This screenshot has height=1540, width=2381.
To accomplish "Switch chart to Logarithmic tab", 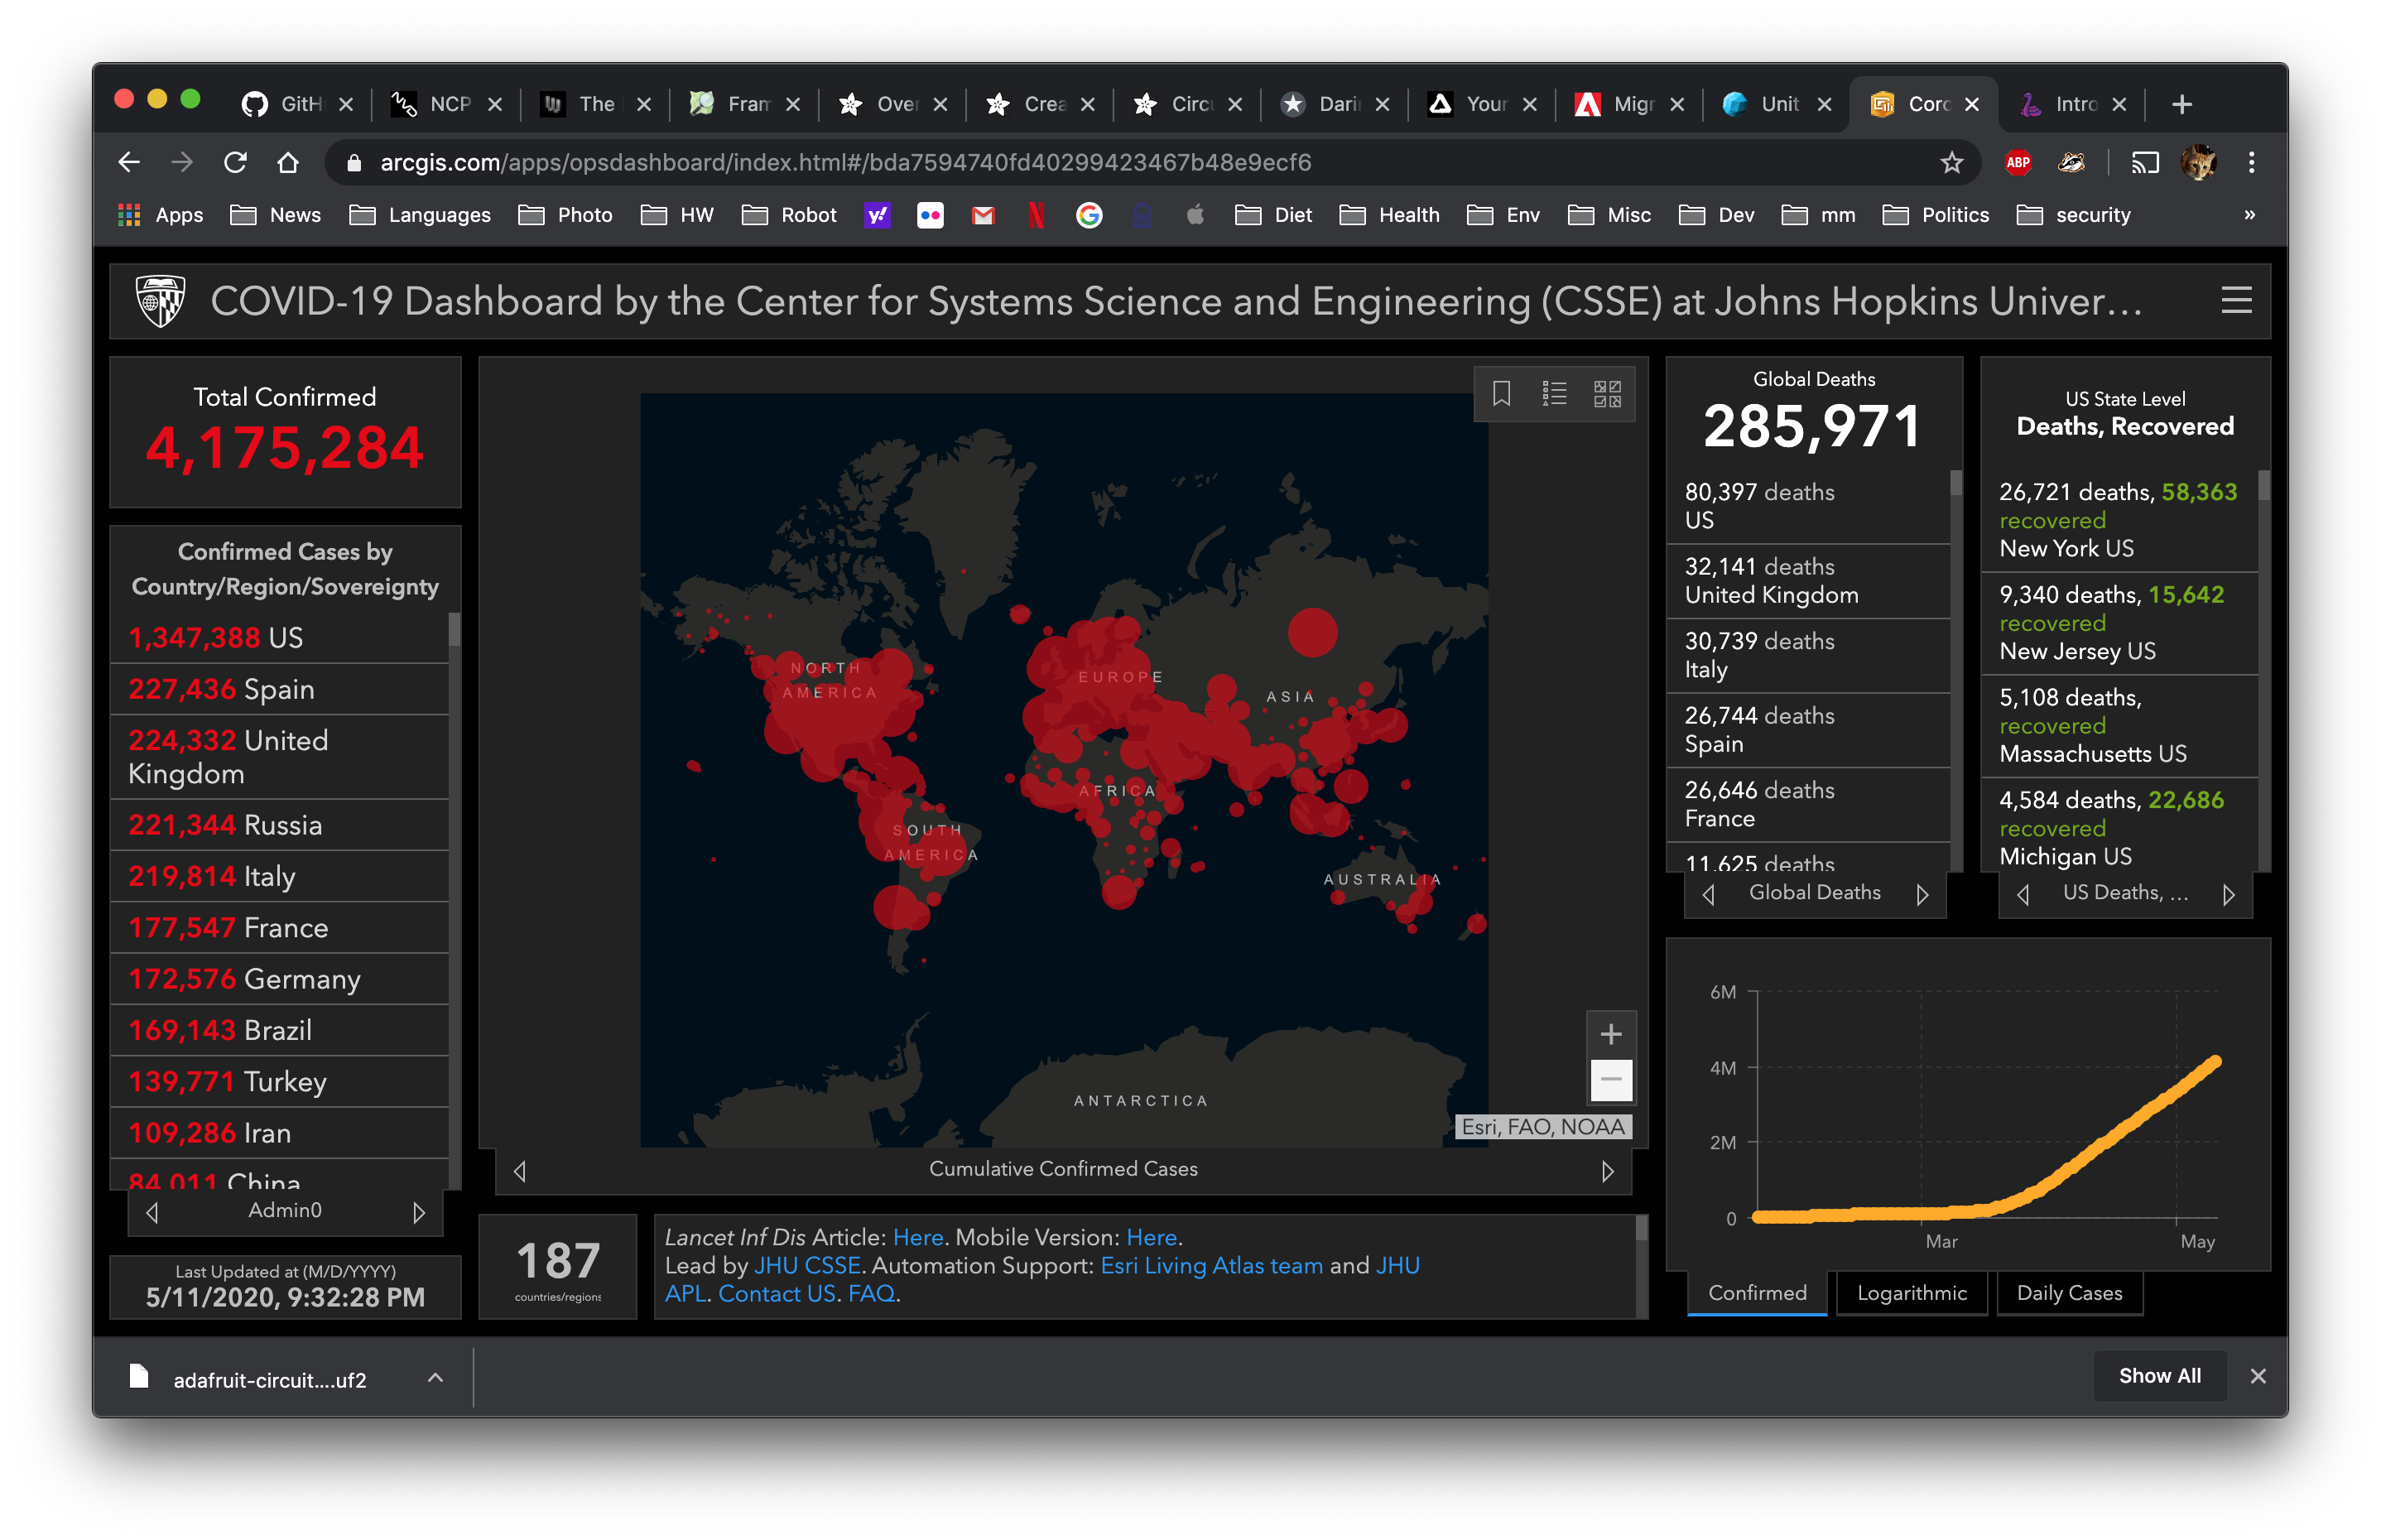I will pos(1911,1293).
